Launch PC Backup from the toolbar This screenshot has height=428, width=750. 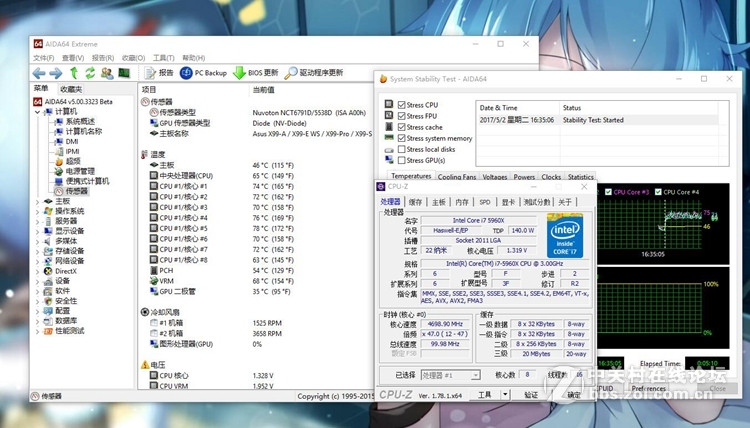click(x=203, y=73)
